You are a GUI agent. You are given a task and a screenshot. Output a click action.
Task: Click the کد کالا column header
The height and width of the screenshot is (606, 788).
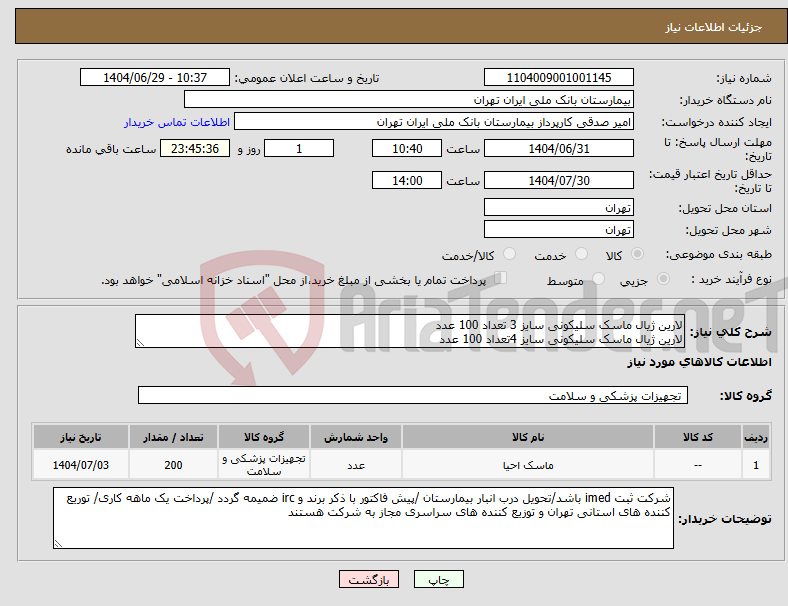point(698,437)
